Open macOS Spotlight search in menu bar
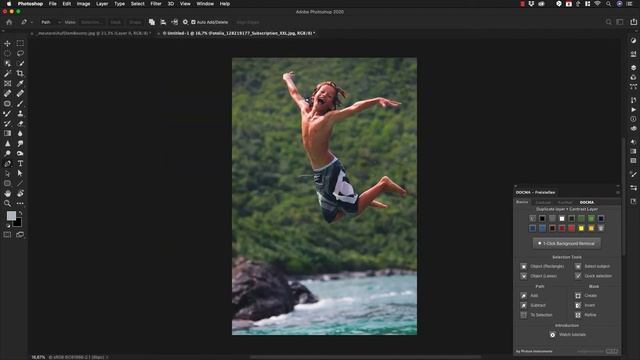The image size is (640, 360). point(608,4)
